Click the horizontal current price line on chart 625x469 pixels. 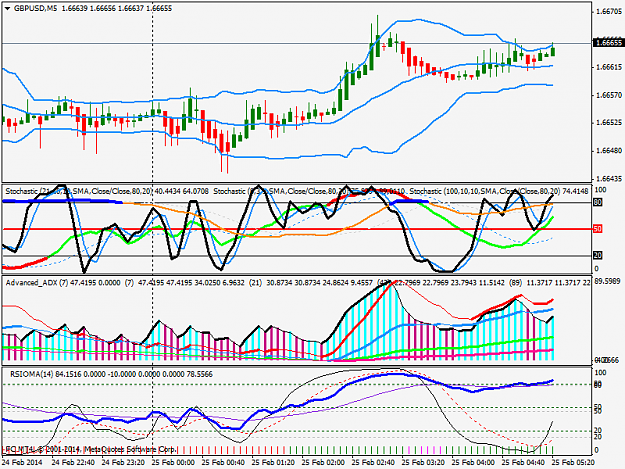click(295, 43)
